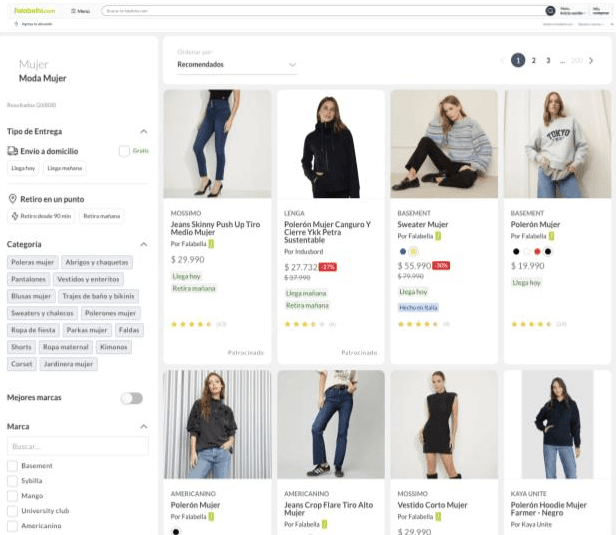Select yellow color swatch on Sweater Mujer
Image resolution: width=616 pixels, height=535 pixels.
tap(413, 251)
